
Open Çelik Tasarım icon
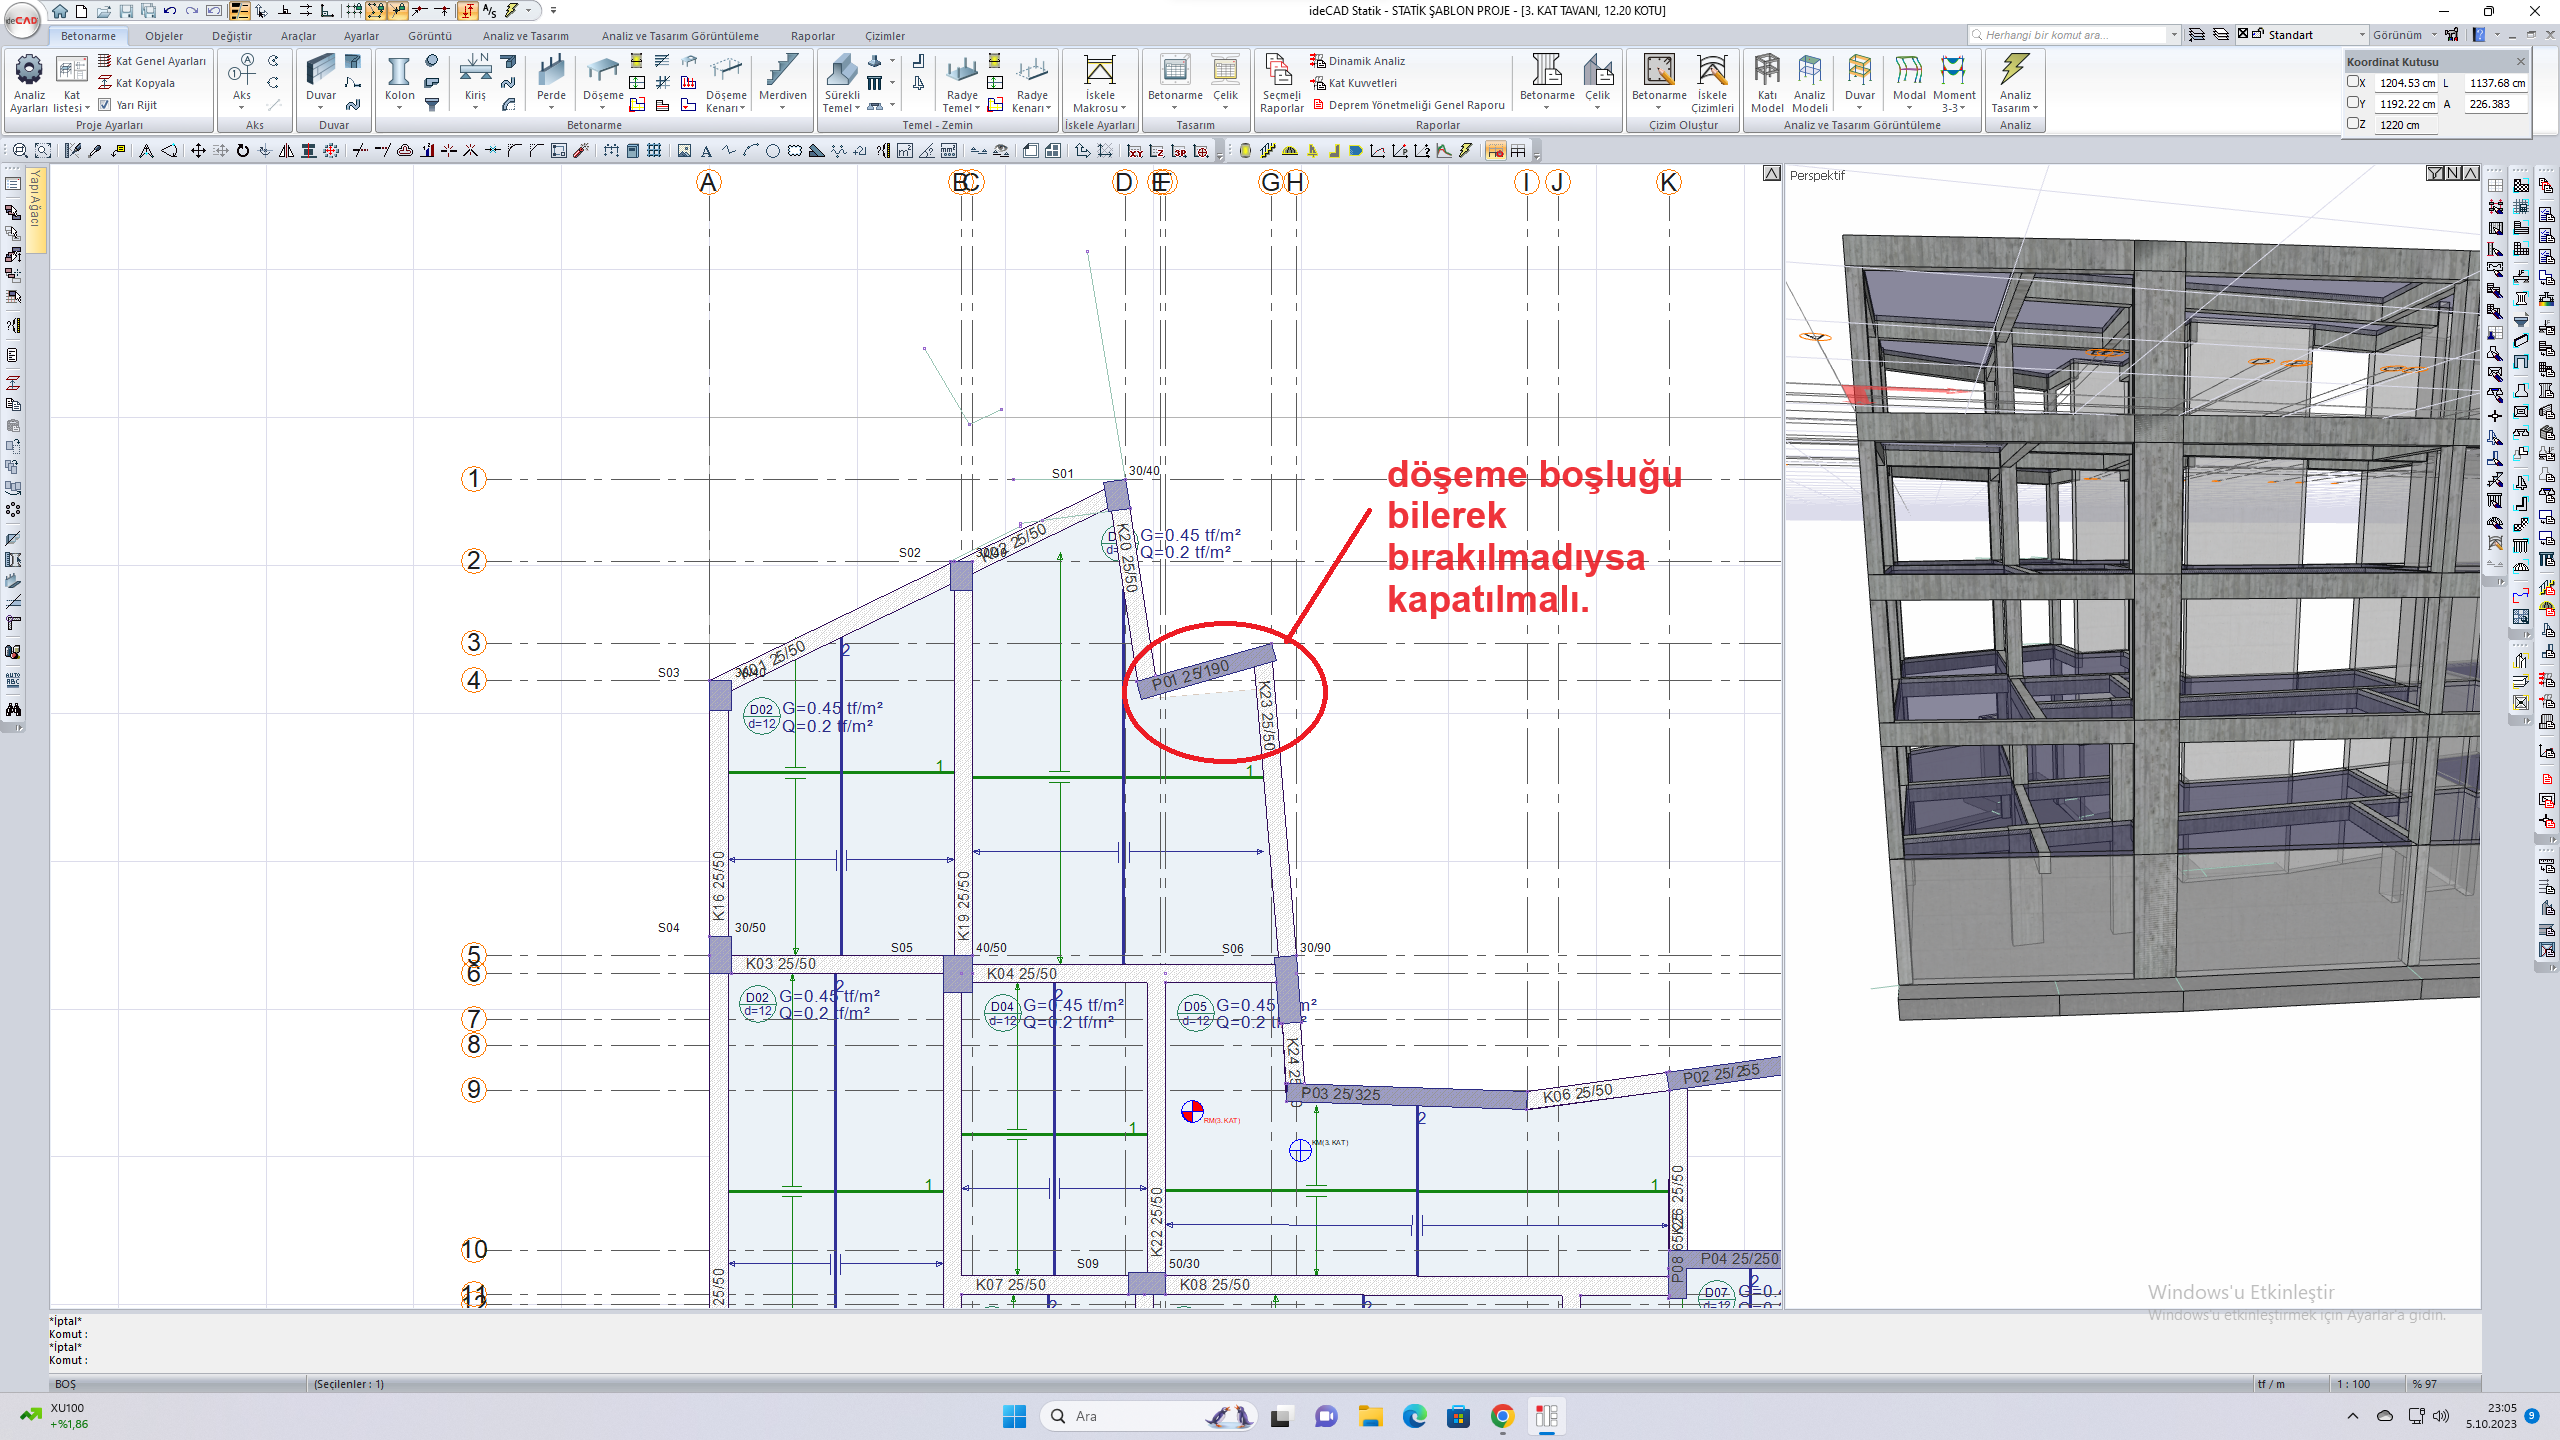1225,80
